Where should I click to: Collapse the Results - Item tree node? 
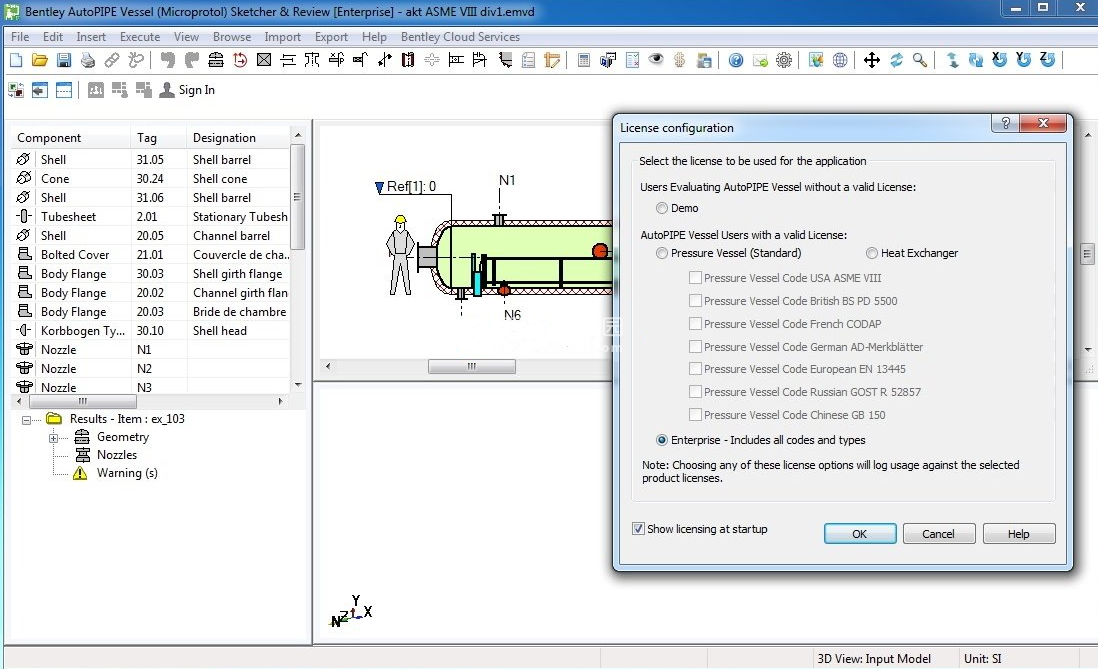pos(26,420)
